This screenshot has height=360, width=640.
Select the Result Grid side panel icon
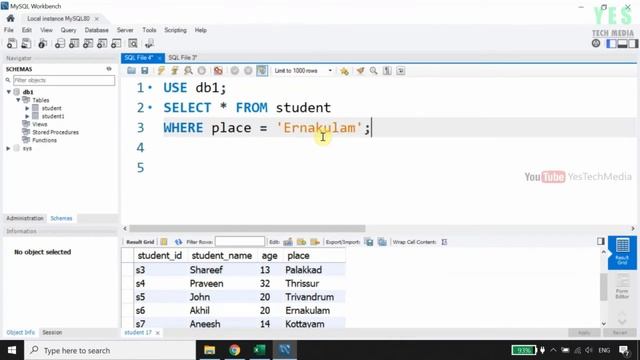[622, 252]
